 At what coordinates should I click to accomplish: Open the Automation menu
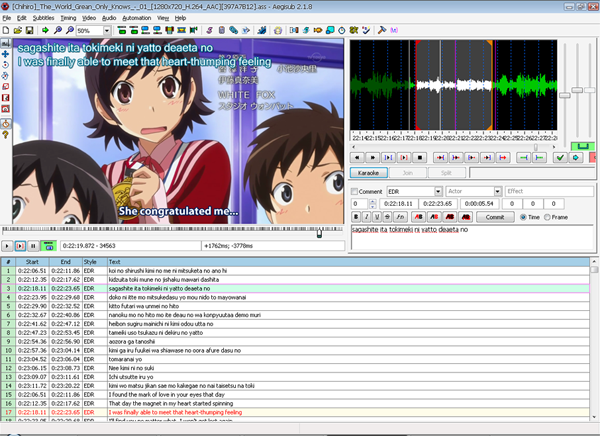pos(137,18)
